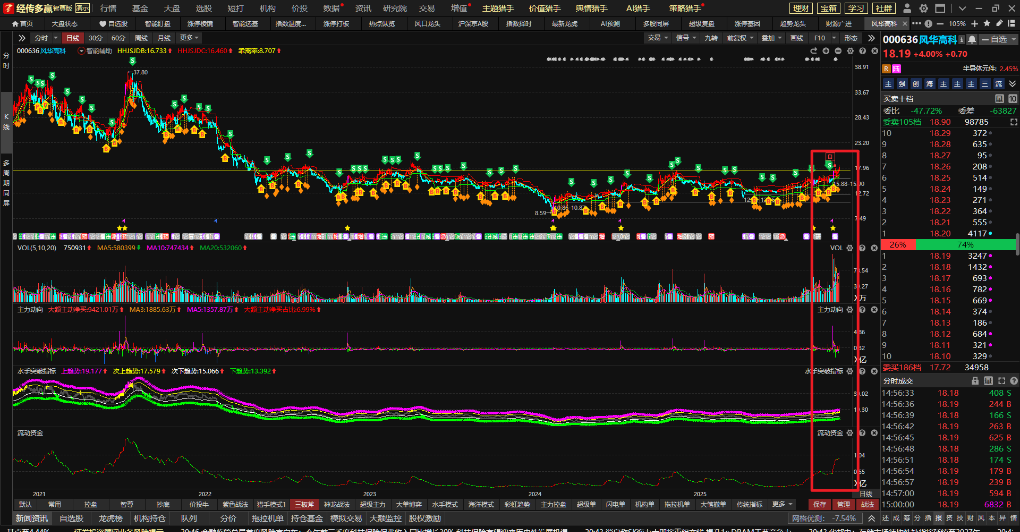
Task: Click the user account icon
Action: pos(905,8)
